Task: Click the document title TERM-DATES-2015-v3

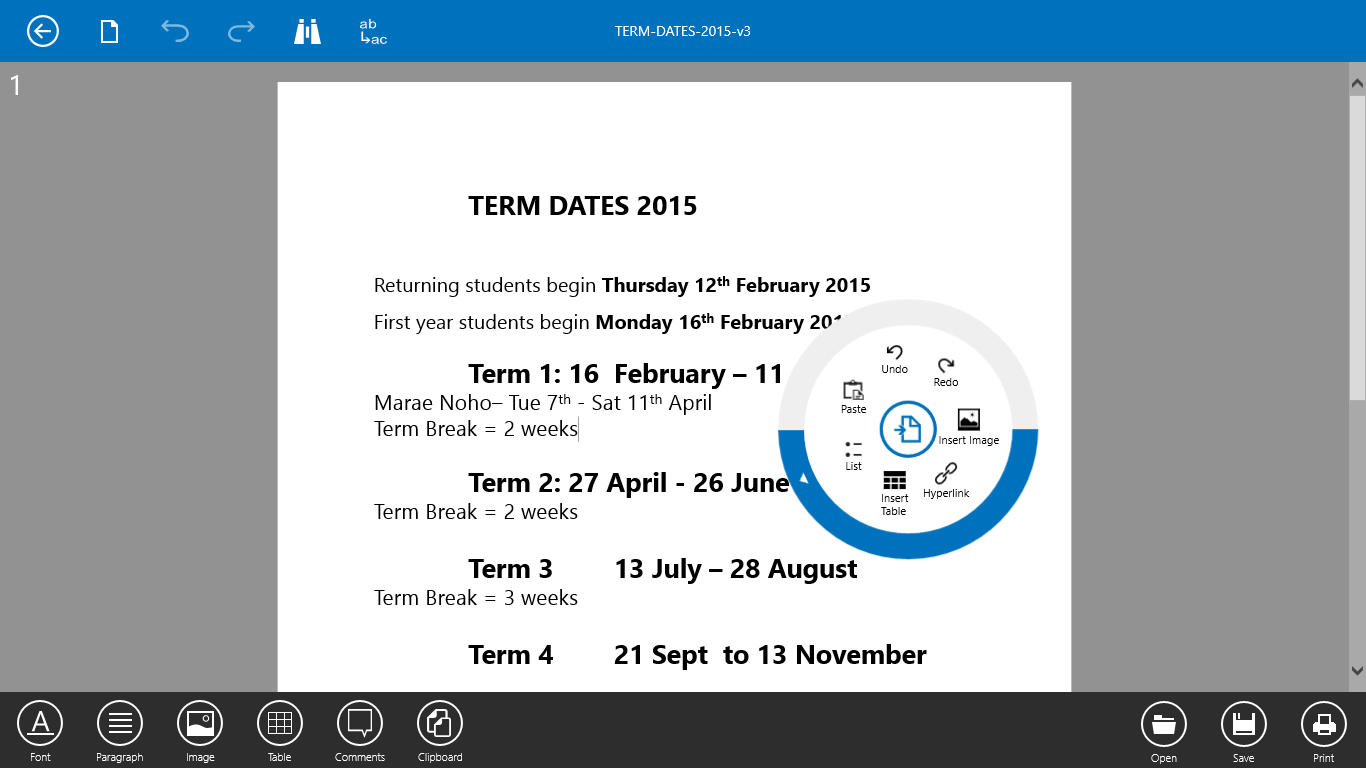Action: (683, 31)
